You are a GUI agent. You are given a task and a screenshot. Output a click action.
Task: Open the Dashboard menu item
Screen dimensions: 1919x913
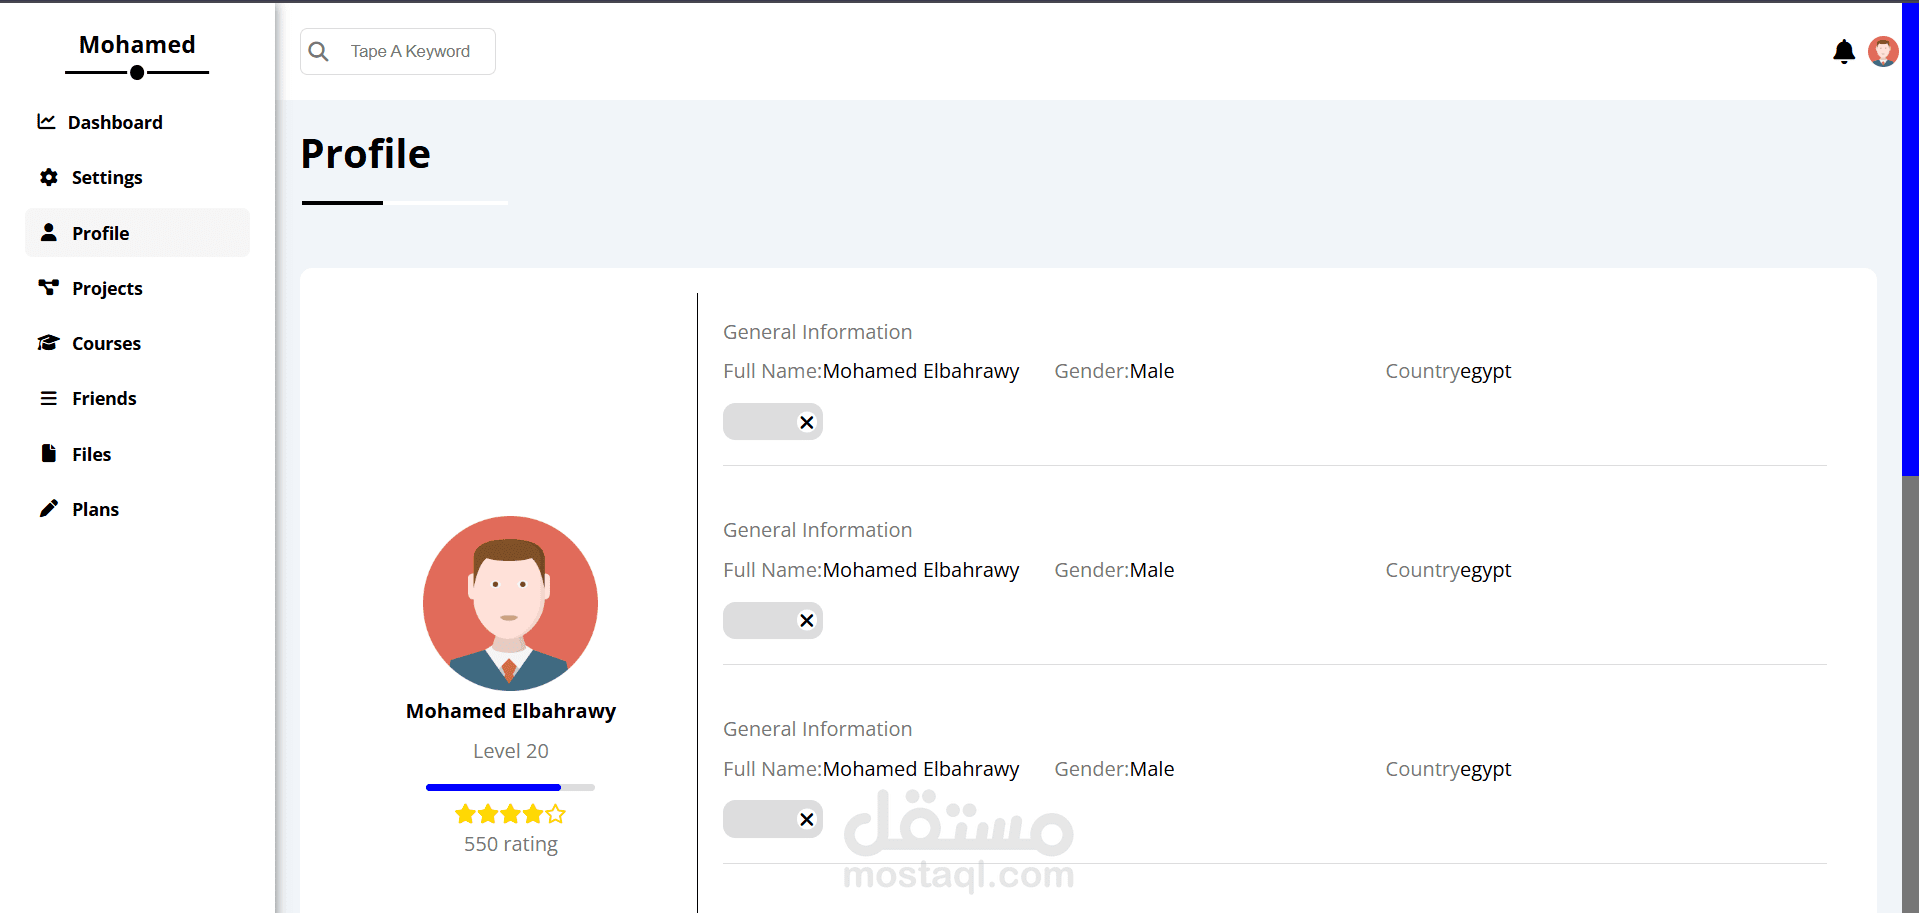137,122
